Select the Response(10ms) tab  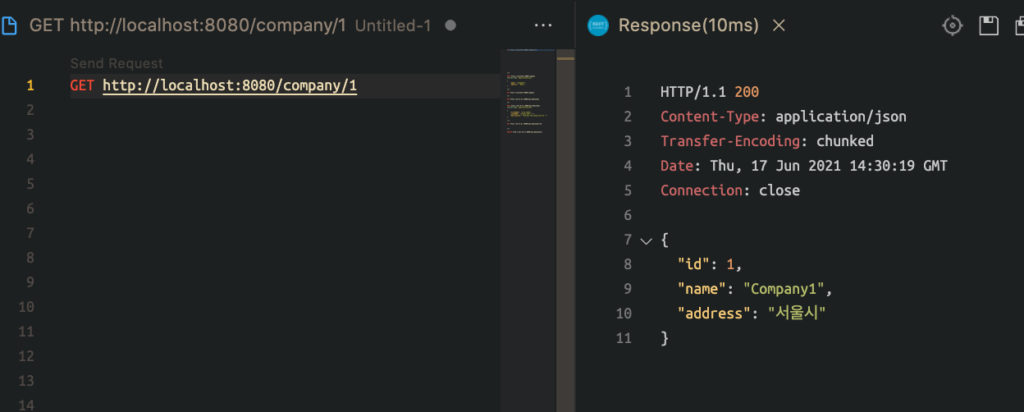click(x=688, y=25)
